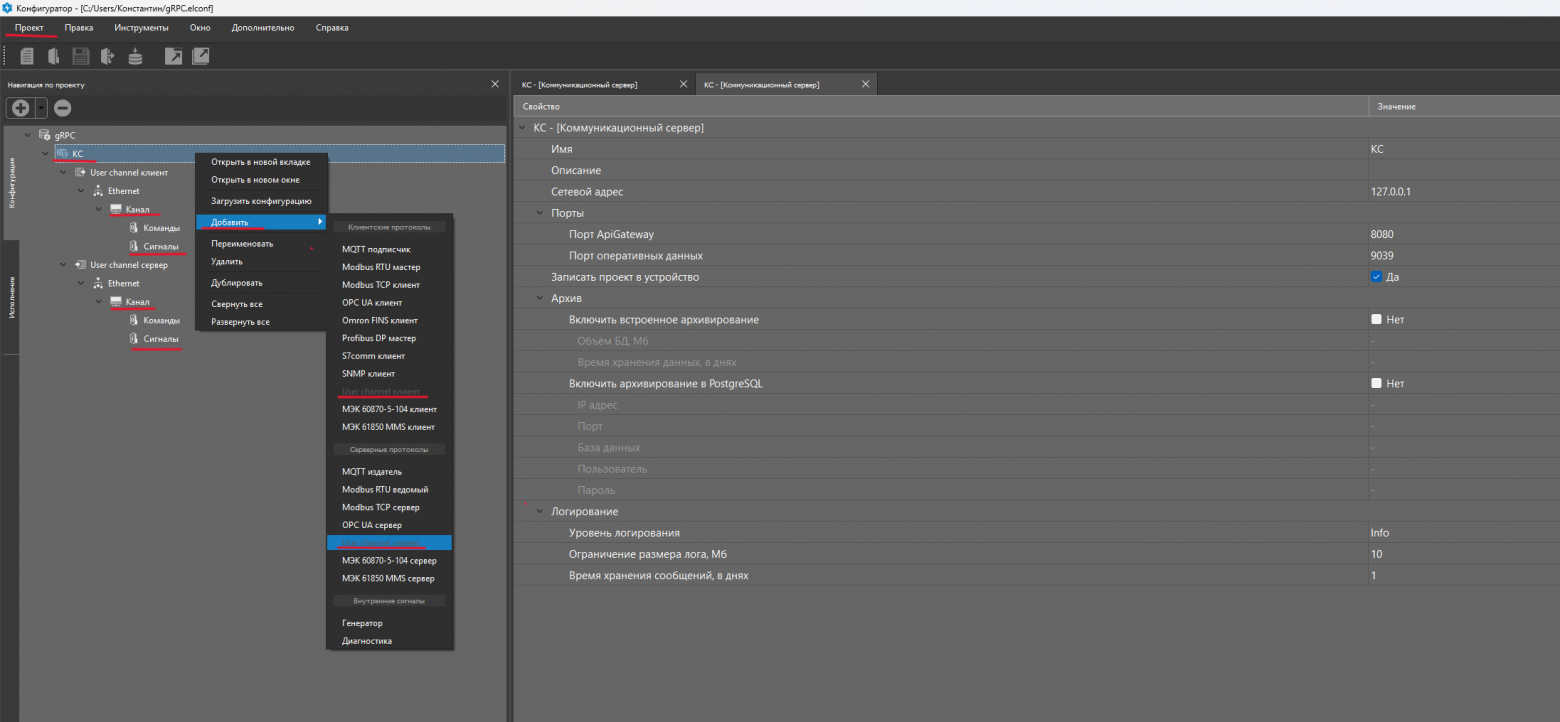This screenshot has height=722, width=1560.
Task: Click the stacked-squares arrow icon in toolbar
Action: pyautogui.click(x=201, y=56)
